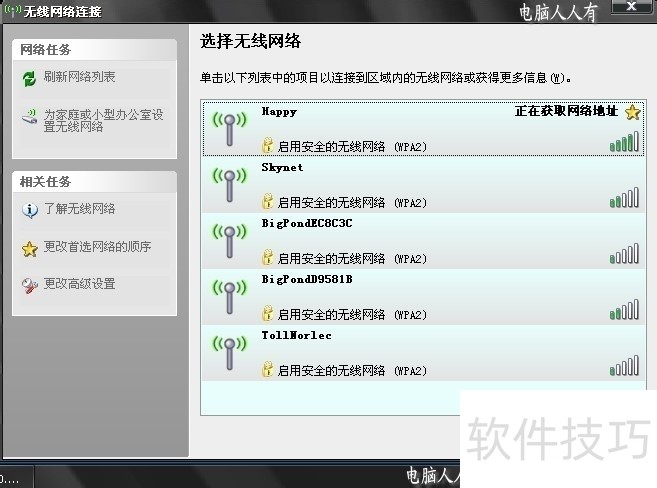Click the star icon beside 更改首选网络的顺序
Image resolution: width=657 pixels, height=488 pixels.
click(29, 248)
